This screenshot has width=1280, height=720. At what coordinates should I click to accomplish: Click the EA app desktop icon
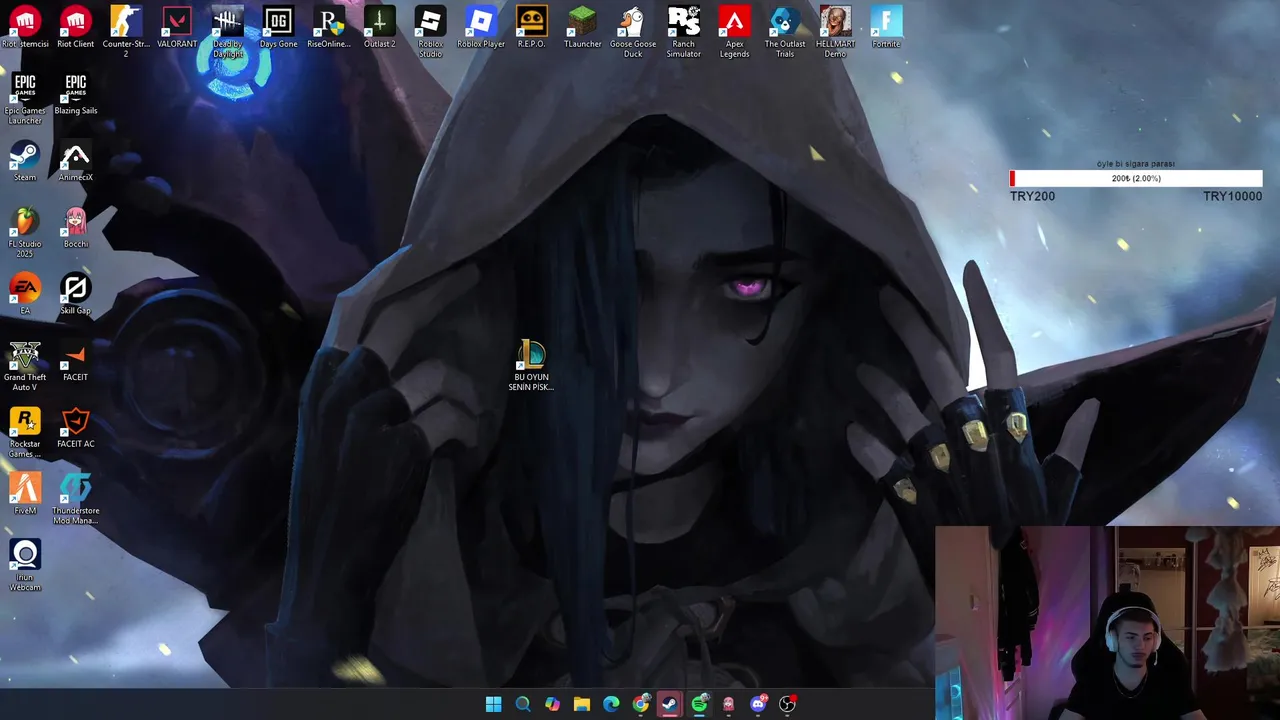pyautogui.click(x=25, y=294)
